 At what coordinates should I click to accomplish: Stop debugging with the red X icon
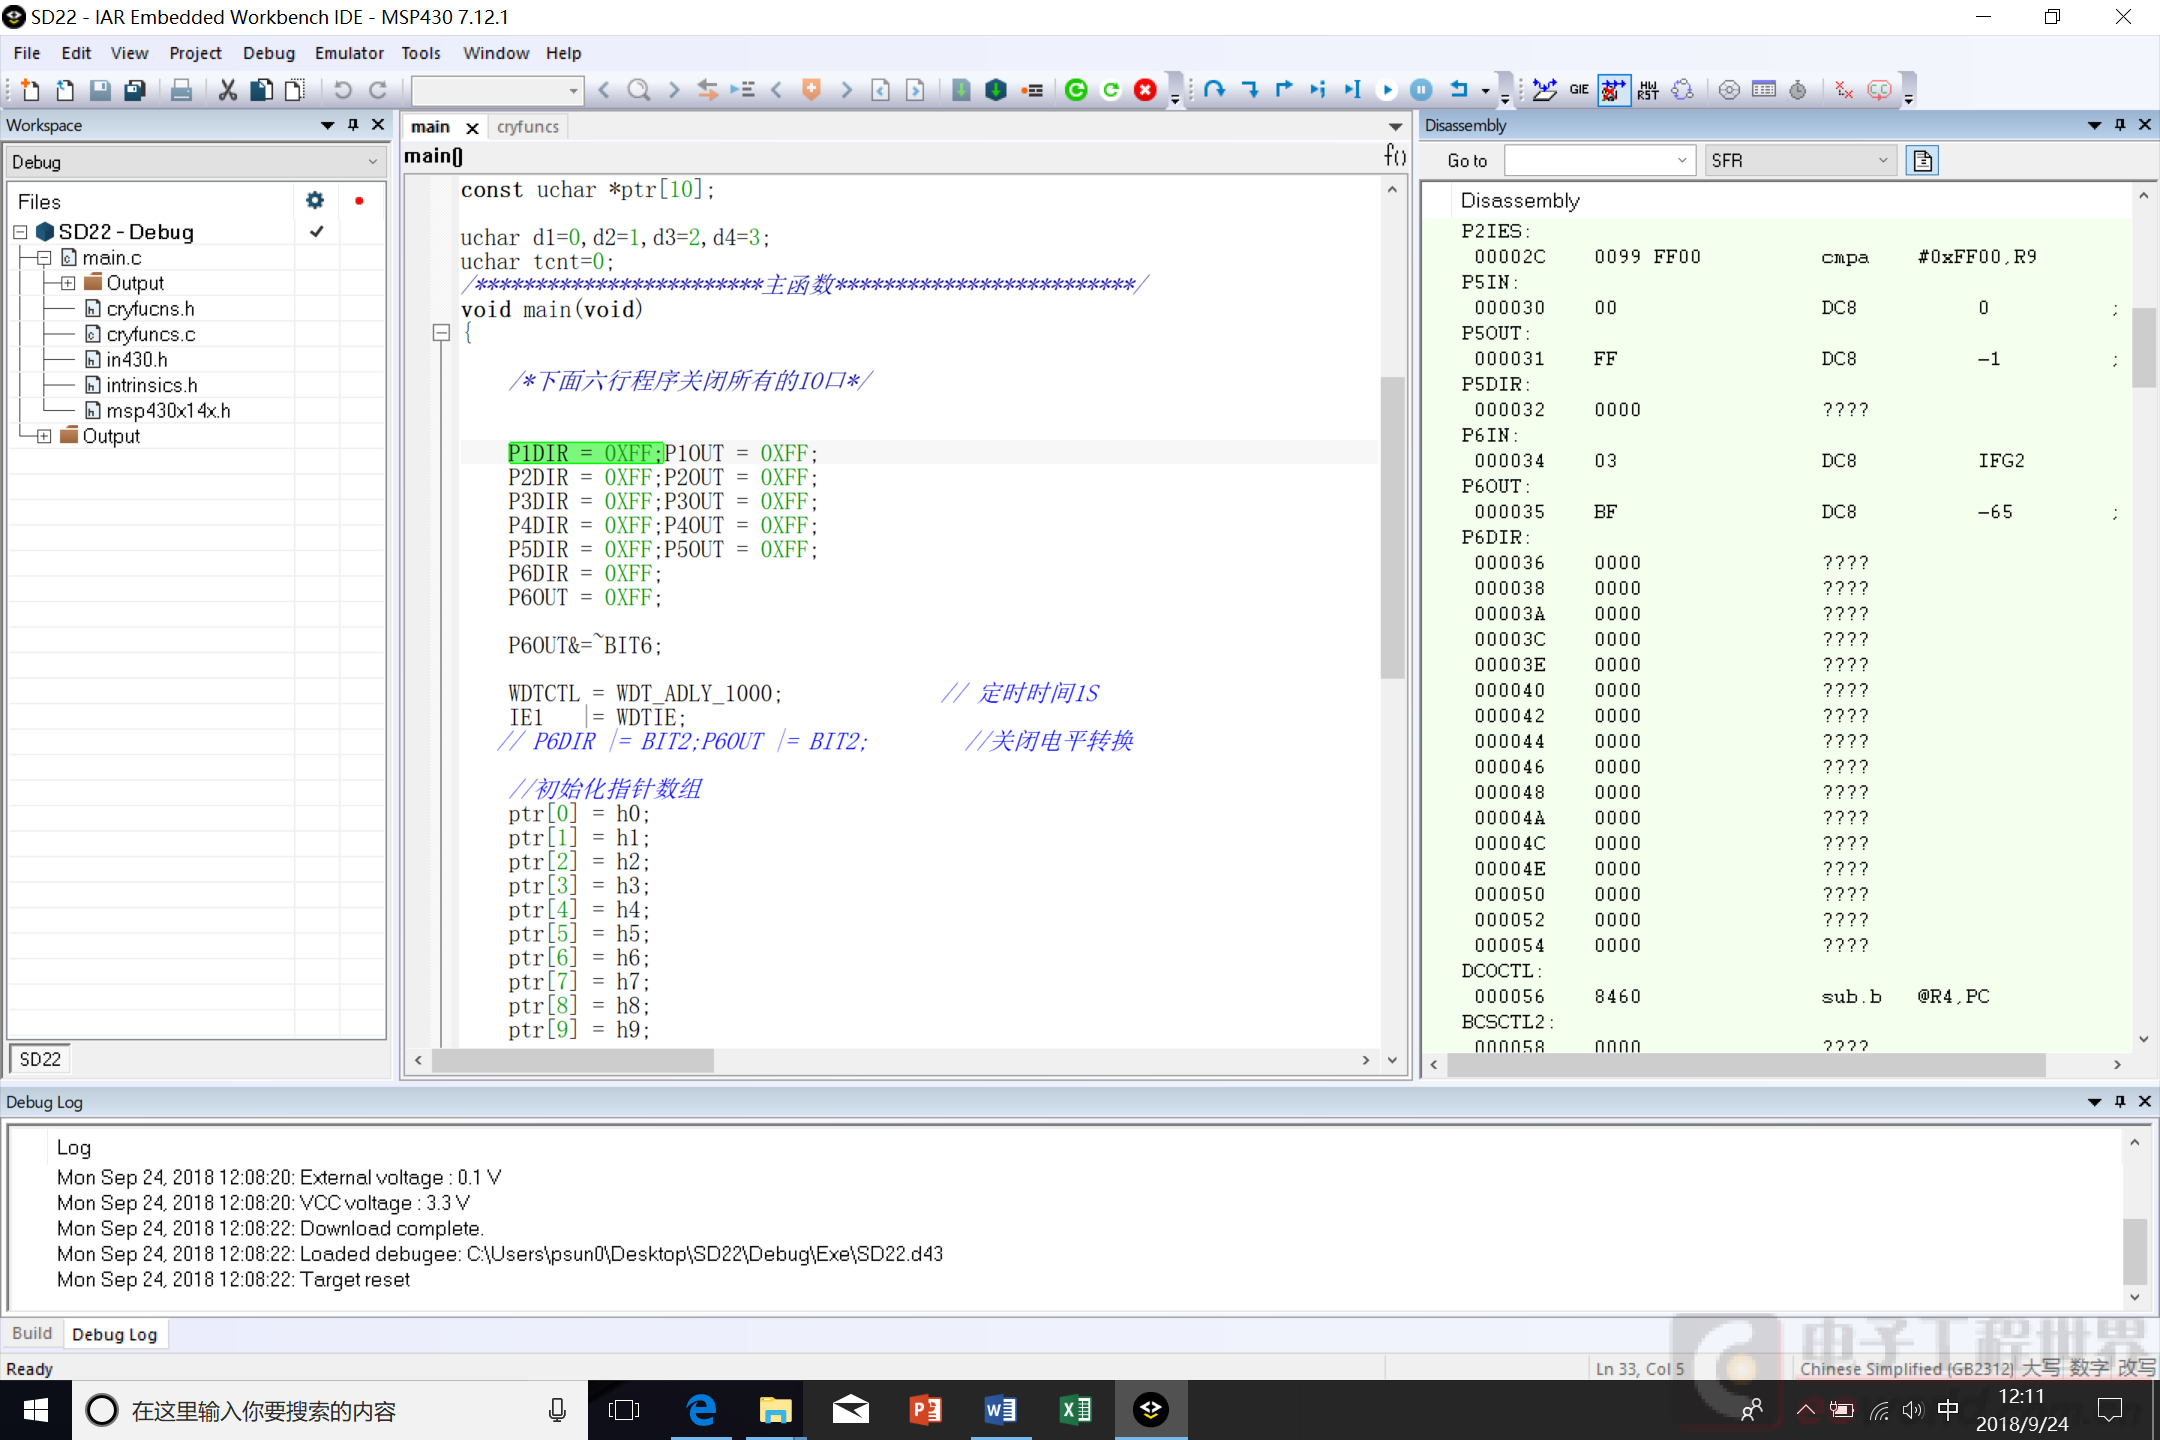click(x=1146, y=90)
